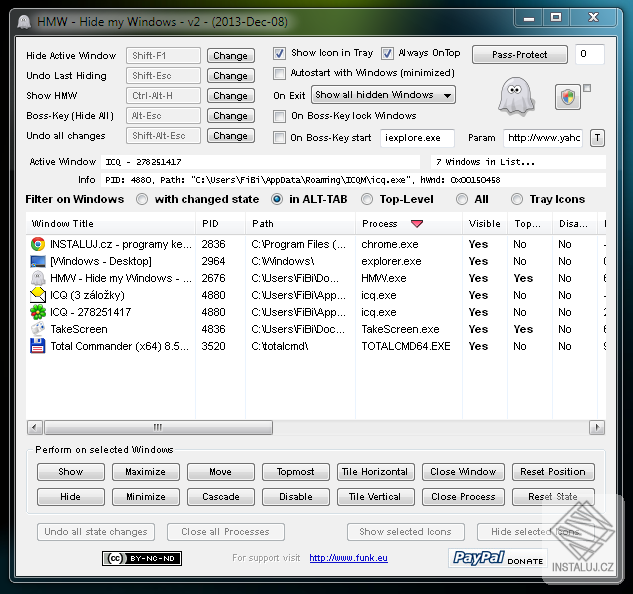The image size is (633, 594).
Task: Click the desktop icon of the Windows - Desktop row
Action: tap(38, 261)
